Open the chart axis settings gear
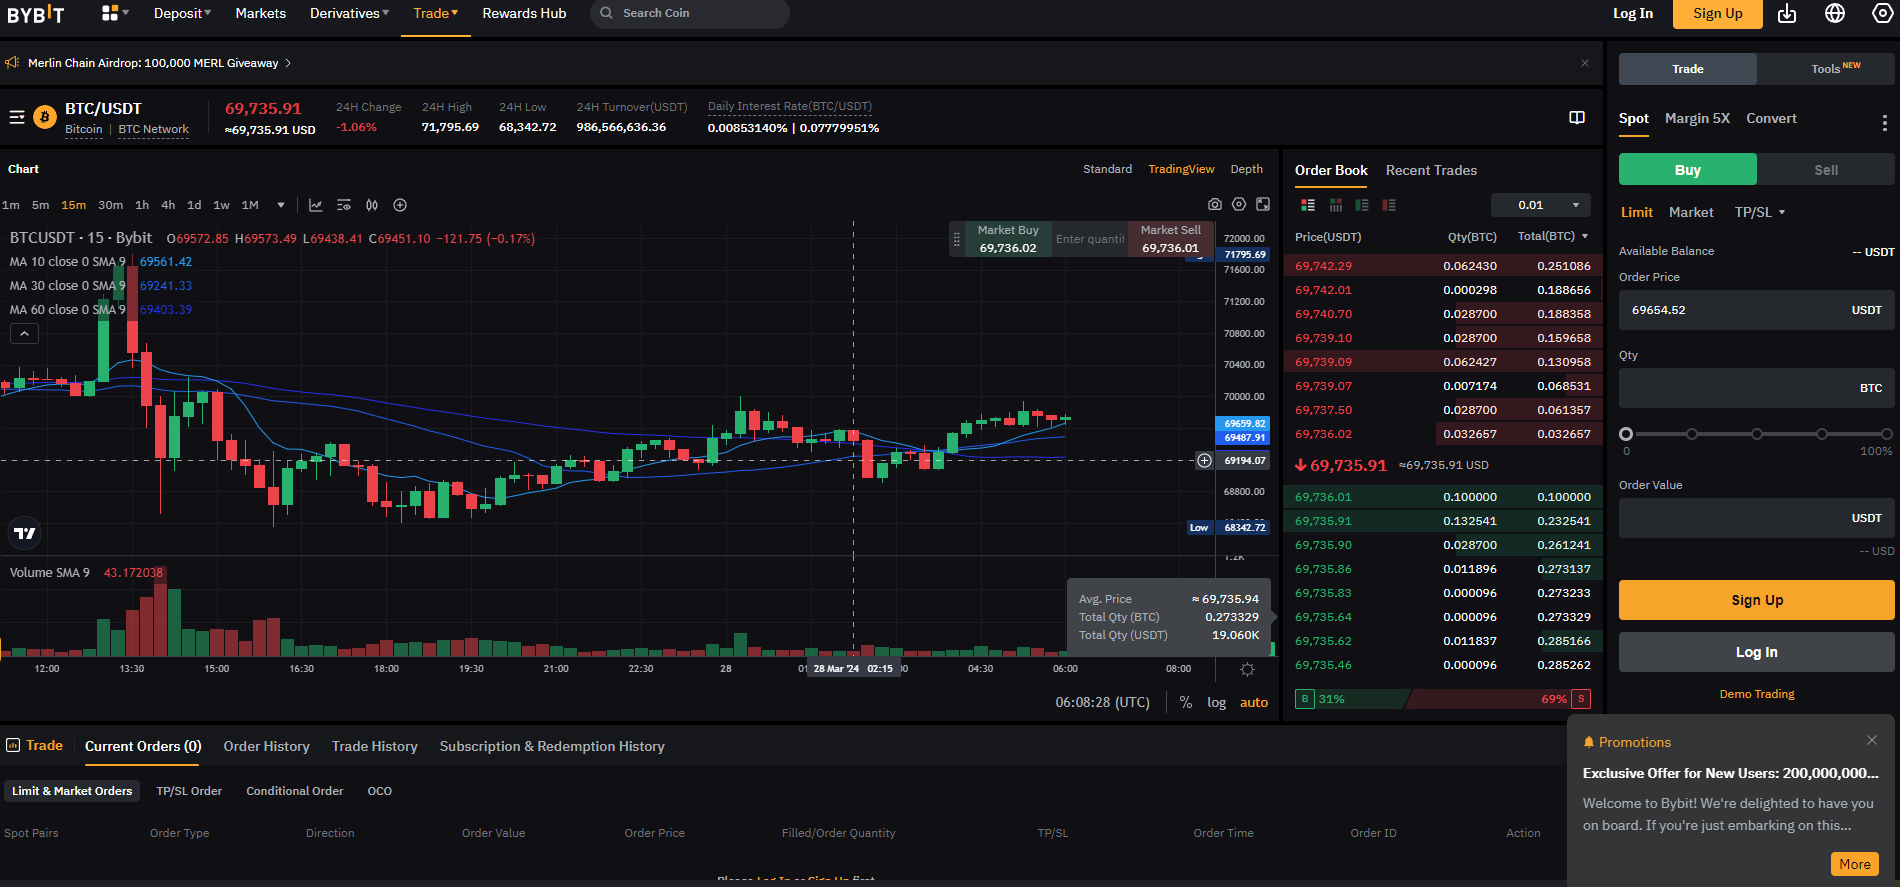The height and width of the screenshot is (887, 1900). click(1247, 669)
